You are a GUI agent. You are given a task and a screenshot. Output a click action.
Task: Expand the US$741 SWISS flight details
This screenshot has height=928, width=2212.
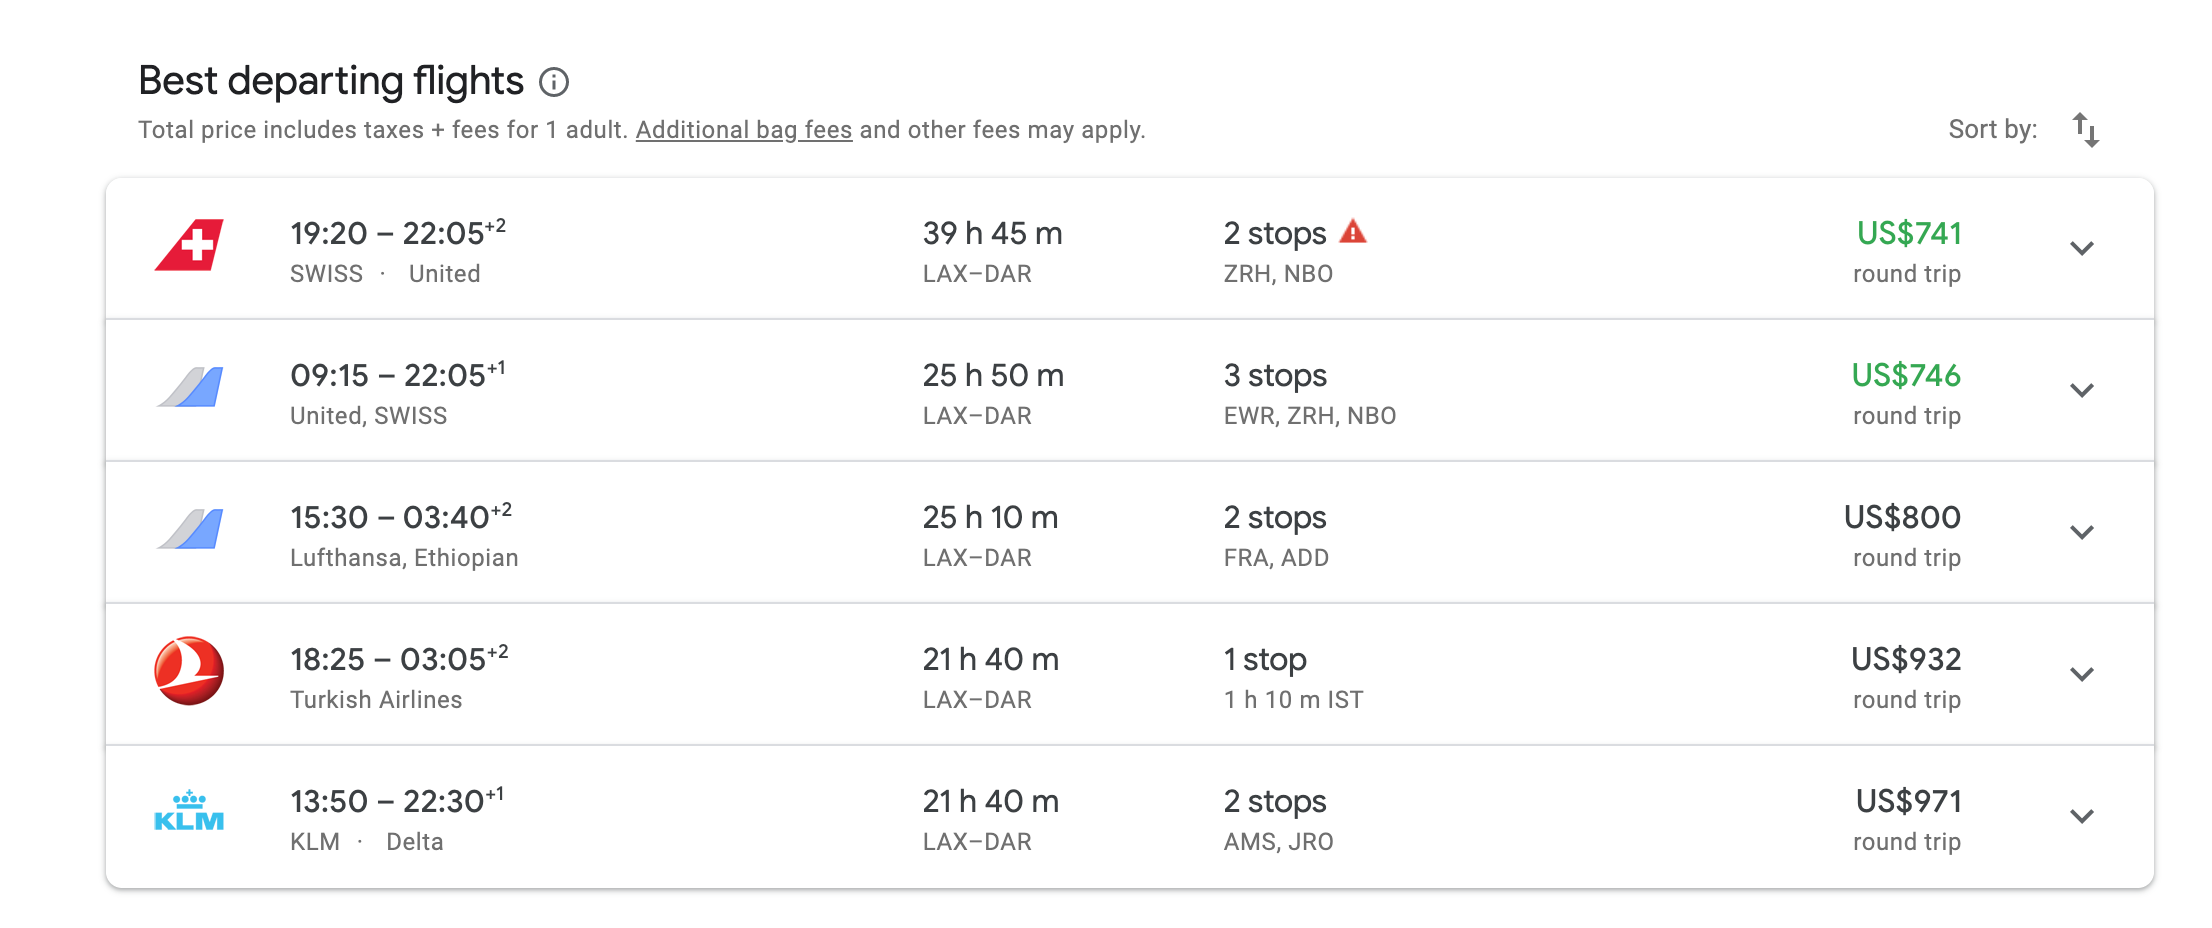pyautogui.click(x=2081, y=248)
